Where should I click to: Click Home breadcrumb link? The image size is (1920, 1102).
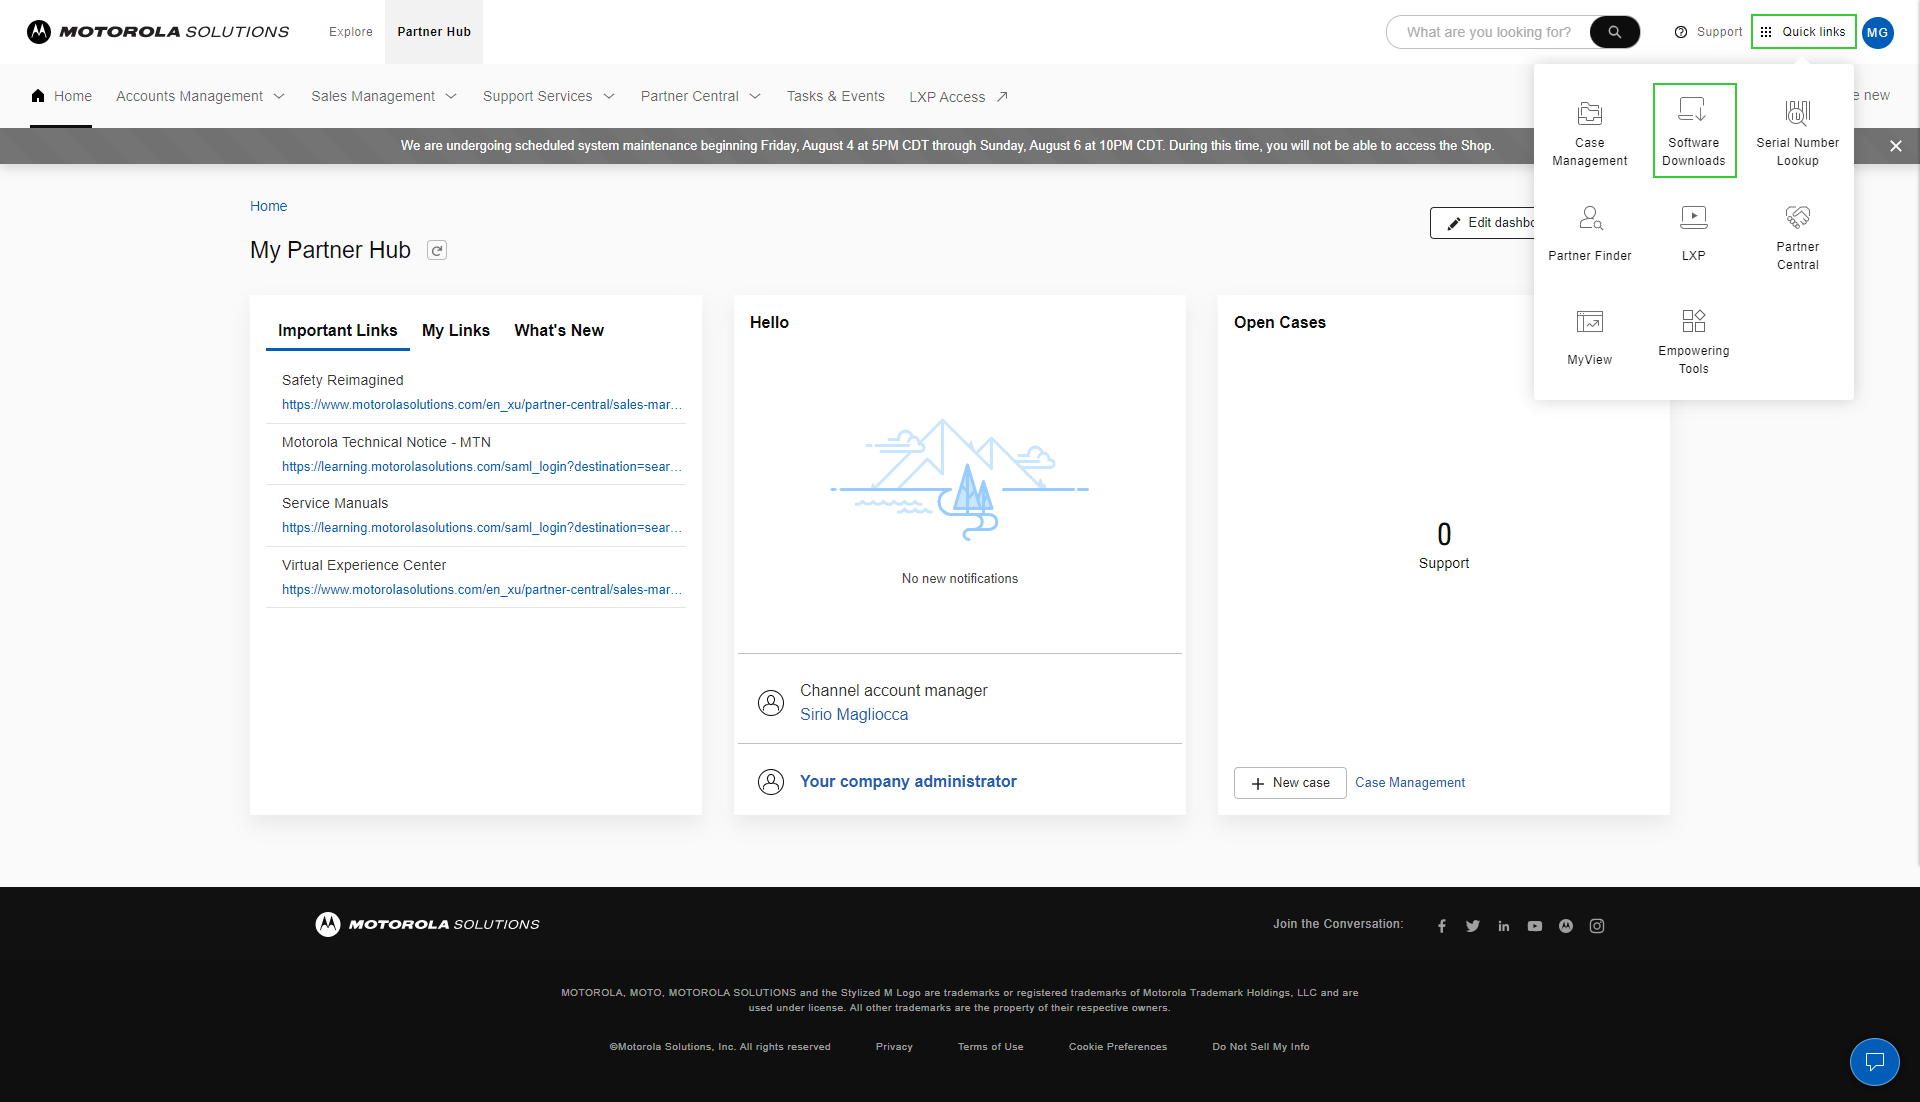[269, 206]
